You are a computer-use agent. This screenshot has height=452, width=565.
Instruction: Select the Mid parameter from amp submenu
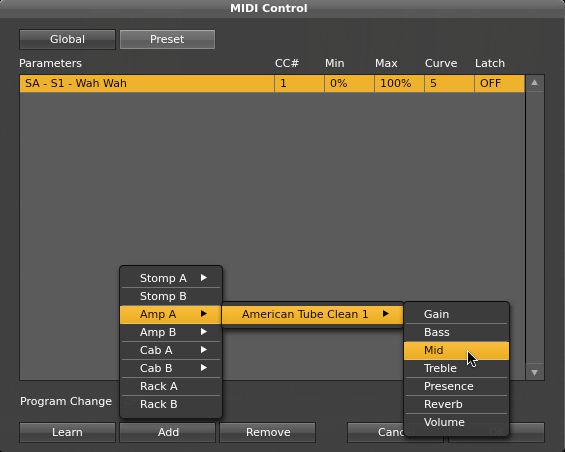coord(456,350)
